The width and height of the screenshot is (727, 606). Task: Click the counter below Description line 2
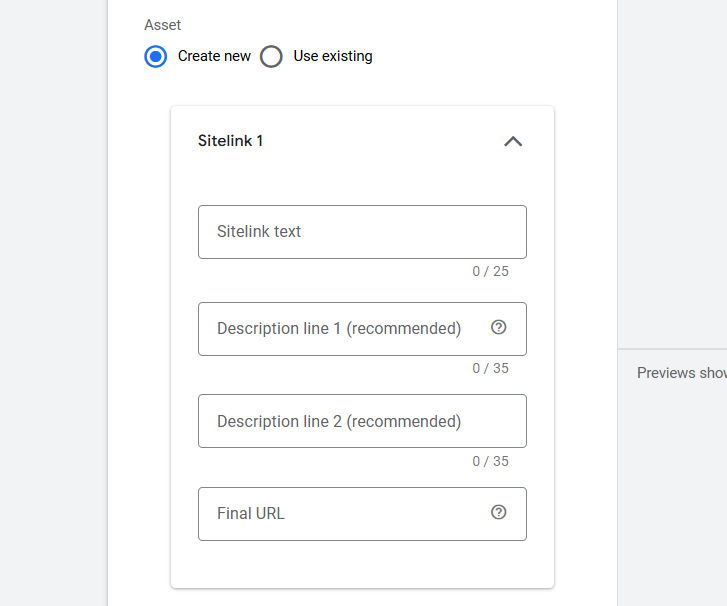coord(490,461)
